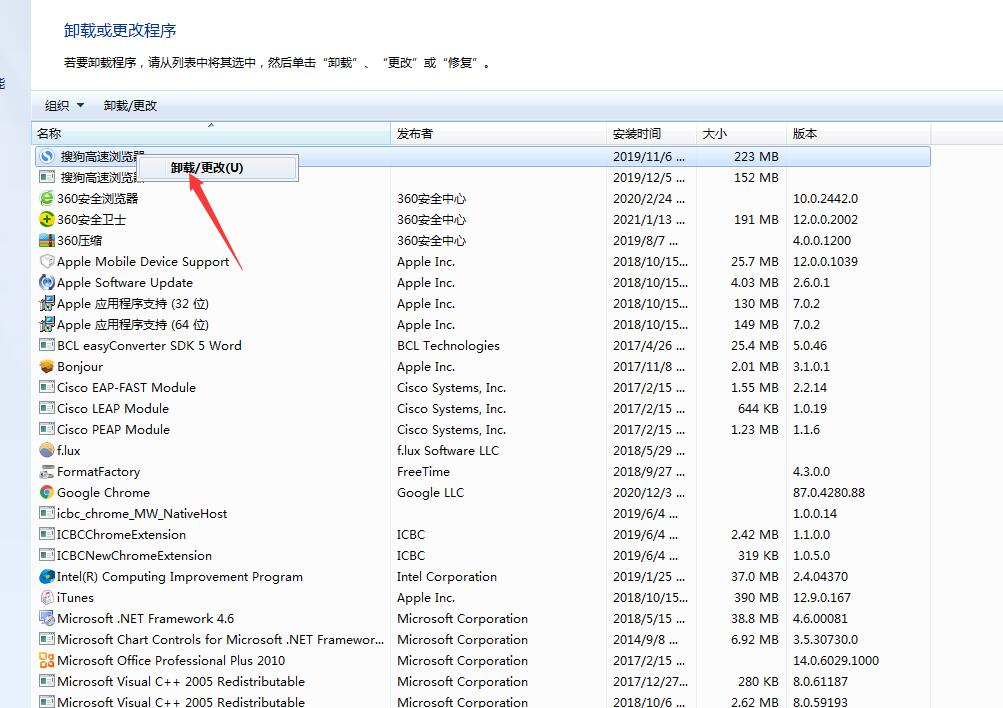
Task: Select the Cisco LEAP Module program name
Action: (113, 408)
